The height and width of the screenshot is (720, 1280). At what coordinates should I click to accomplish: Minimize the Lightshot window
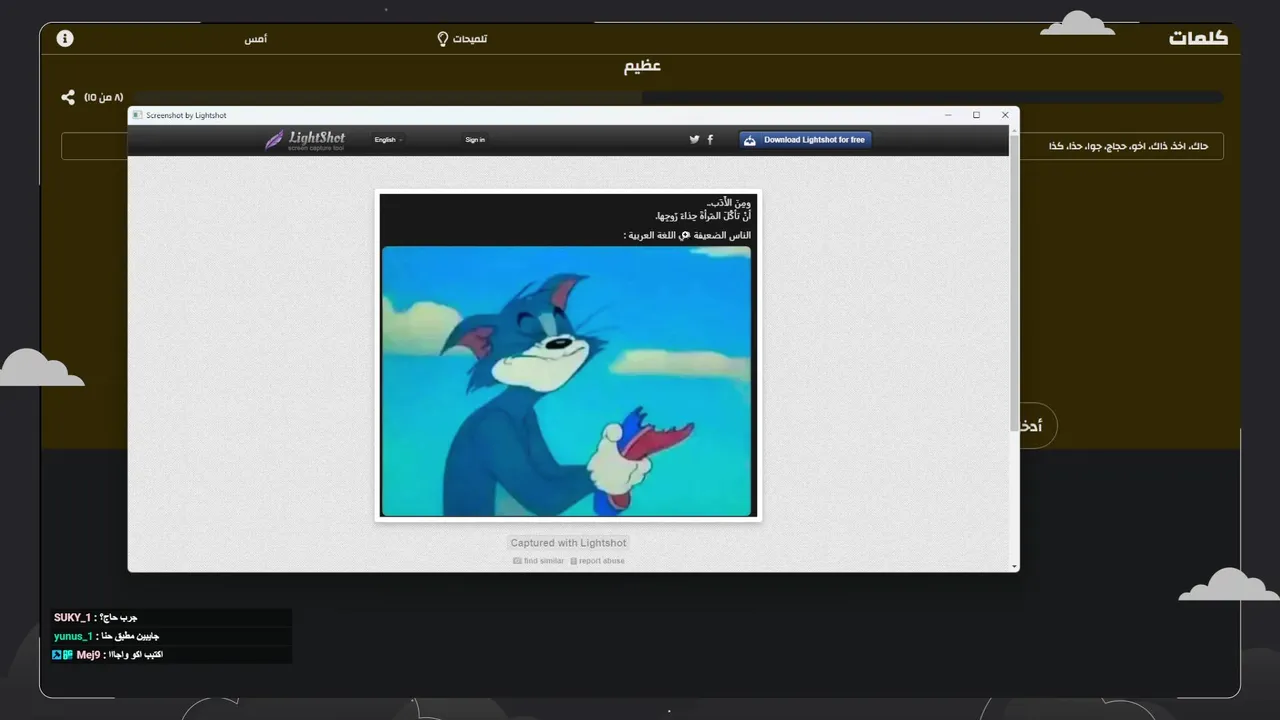click(x=948, y=115)
